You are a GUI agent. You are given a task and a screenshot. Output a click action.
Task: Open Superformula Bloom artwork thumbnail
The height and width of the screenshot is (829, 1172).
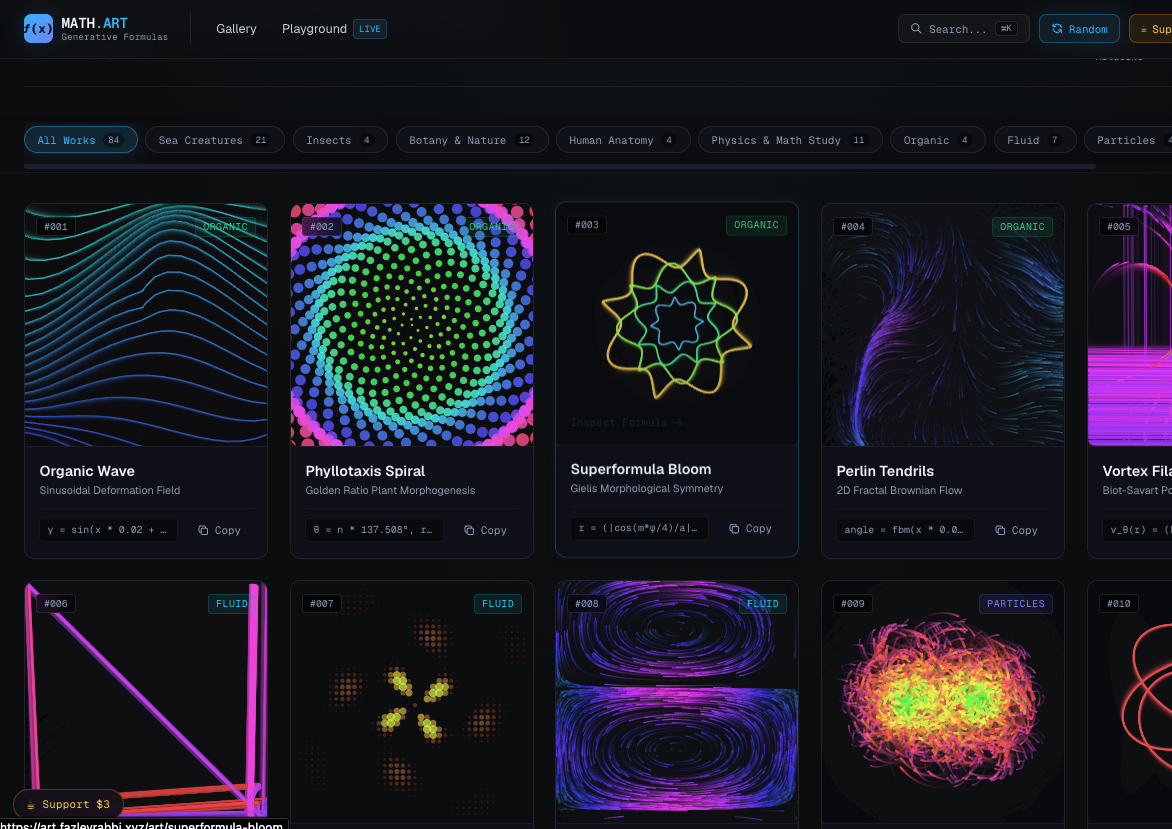click(677, 323)
